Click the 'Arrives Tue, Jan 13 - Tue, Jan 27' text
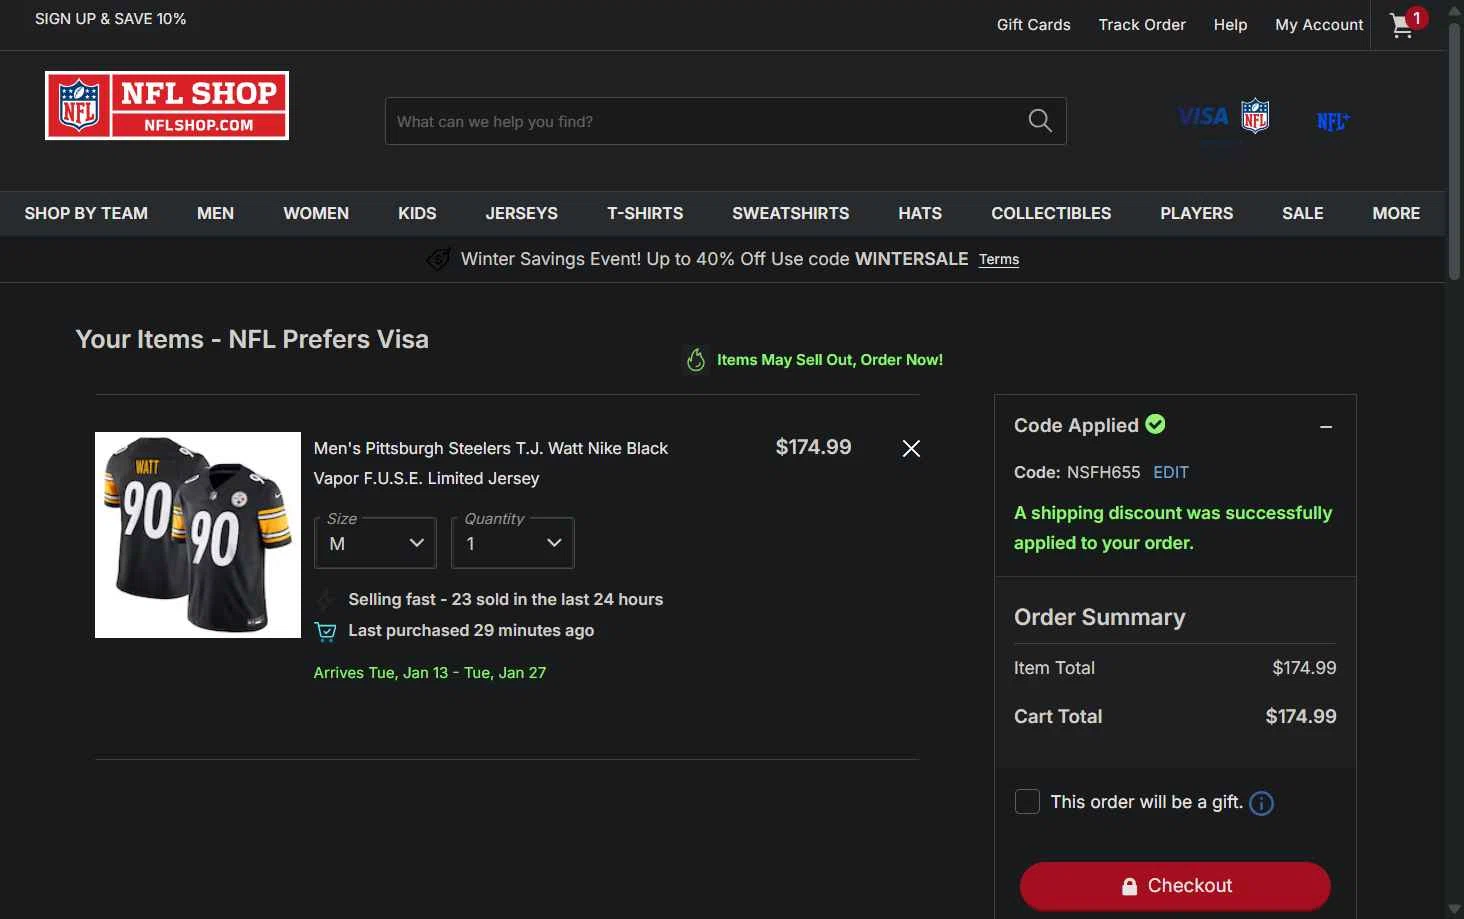 (430, 673)
